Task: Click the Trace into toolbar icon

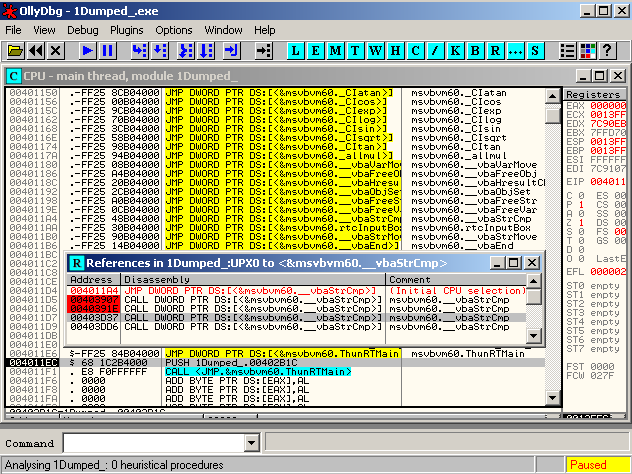Action: click(186, 51)
